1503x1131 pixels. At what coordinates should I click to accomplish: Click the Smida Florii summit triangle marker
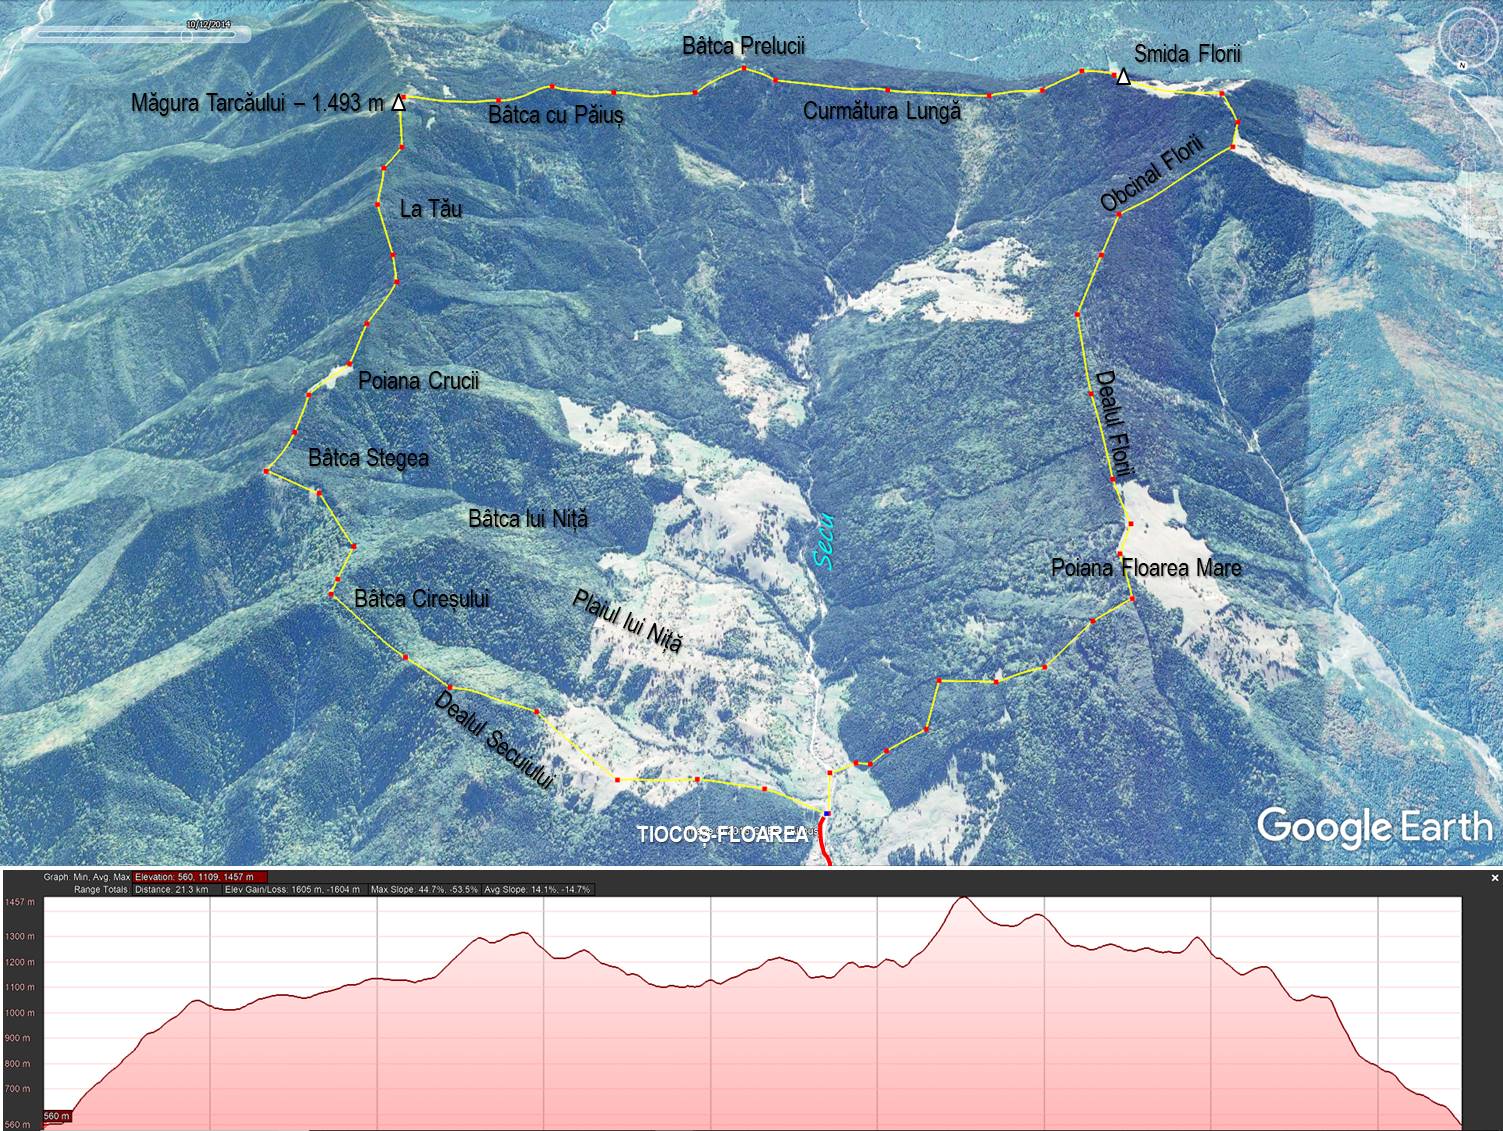click(x=1123, y=77)
